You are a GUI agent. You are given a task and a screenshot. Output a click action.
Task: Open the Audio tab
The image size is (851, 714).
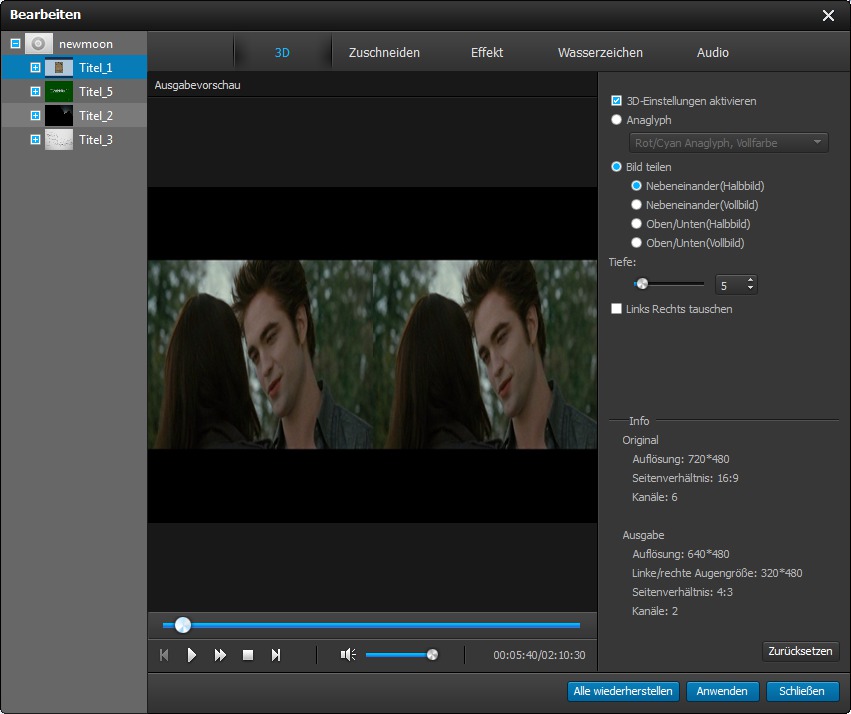(x=713, y=53)
